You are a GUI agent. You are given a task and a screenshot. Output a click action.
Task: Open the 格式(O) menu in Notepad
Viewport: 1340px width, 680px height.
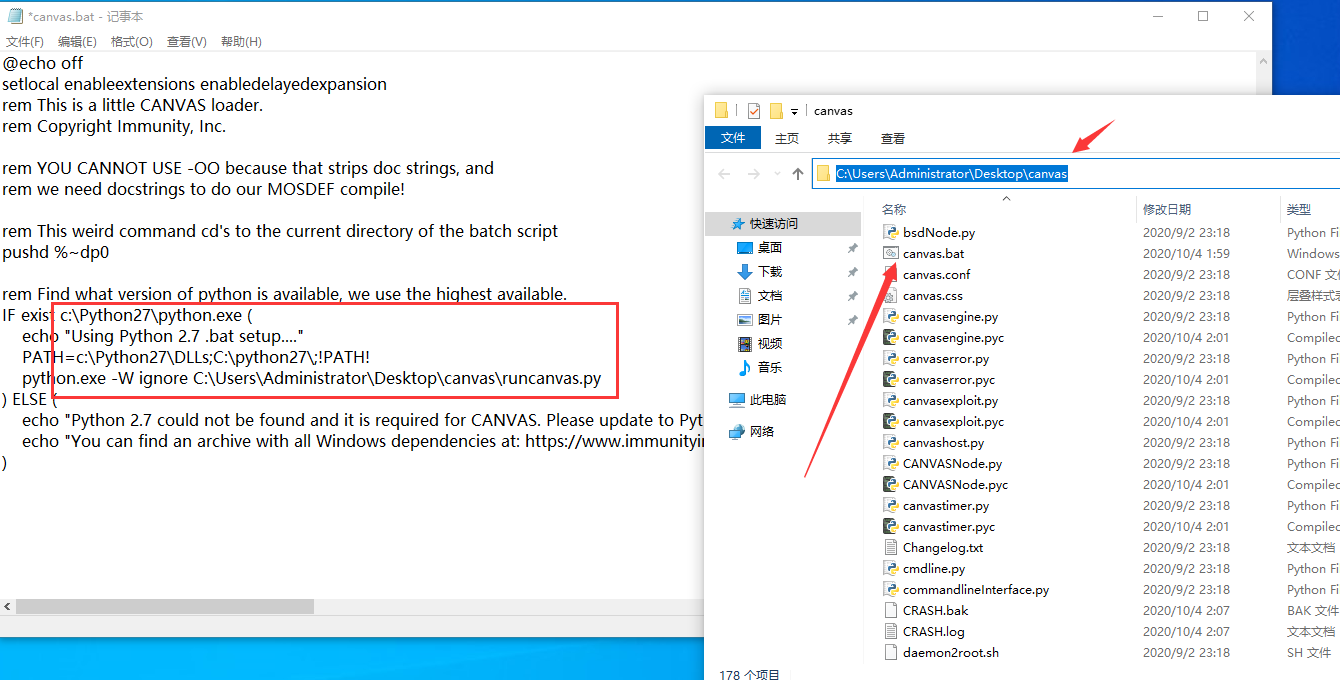pyautogui.click(x=132, y=41)
